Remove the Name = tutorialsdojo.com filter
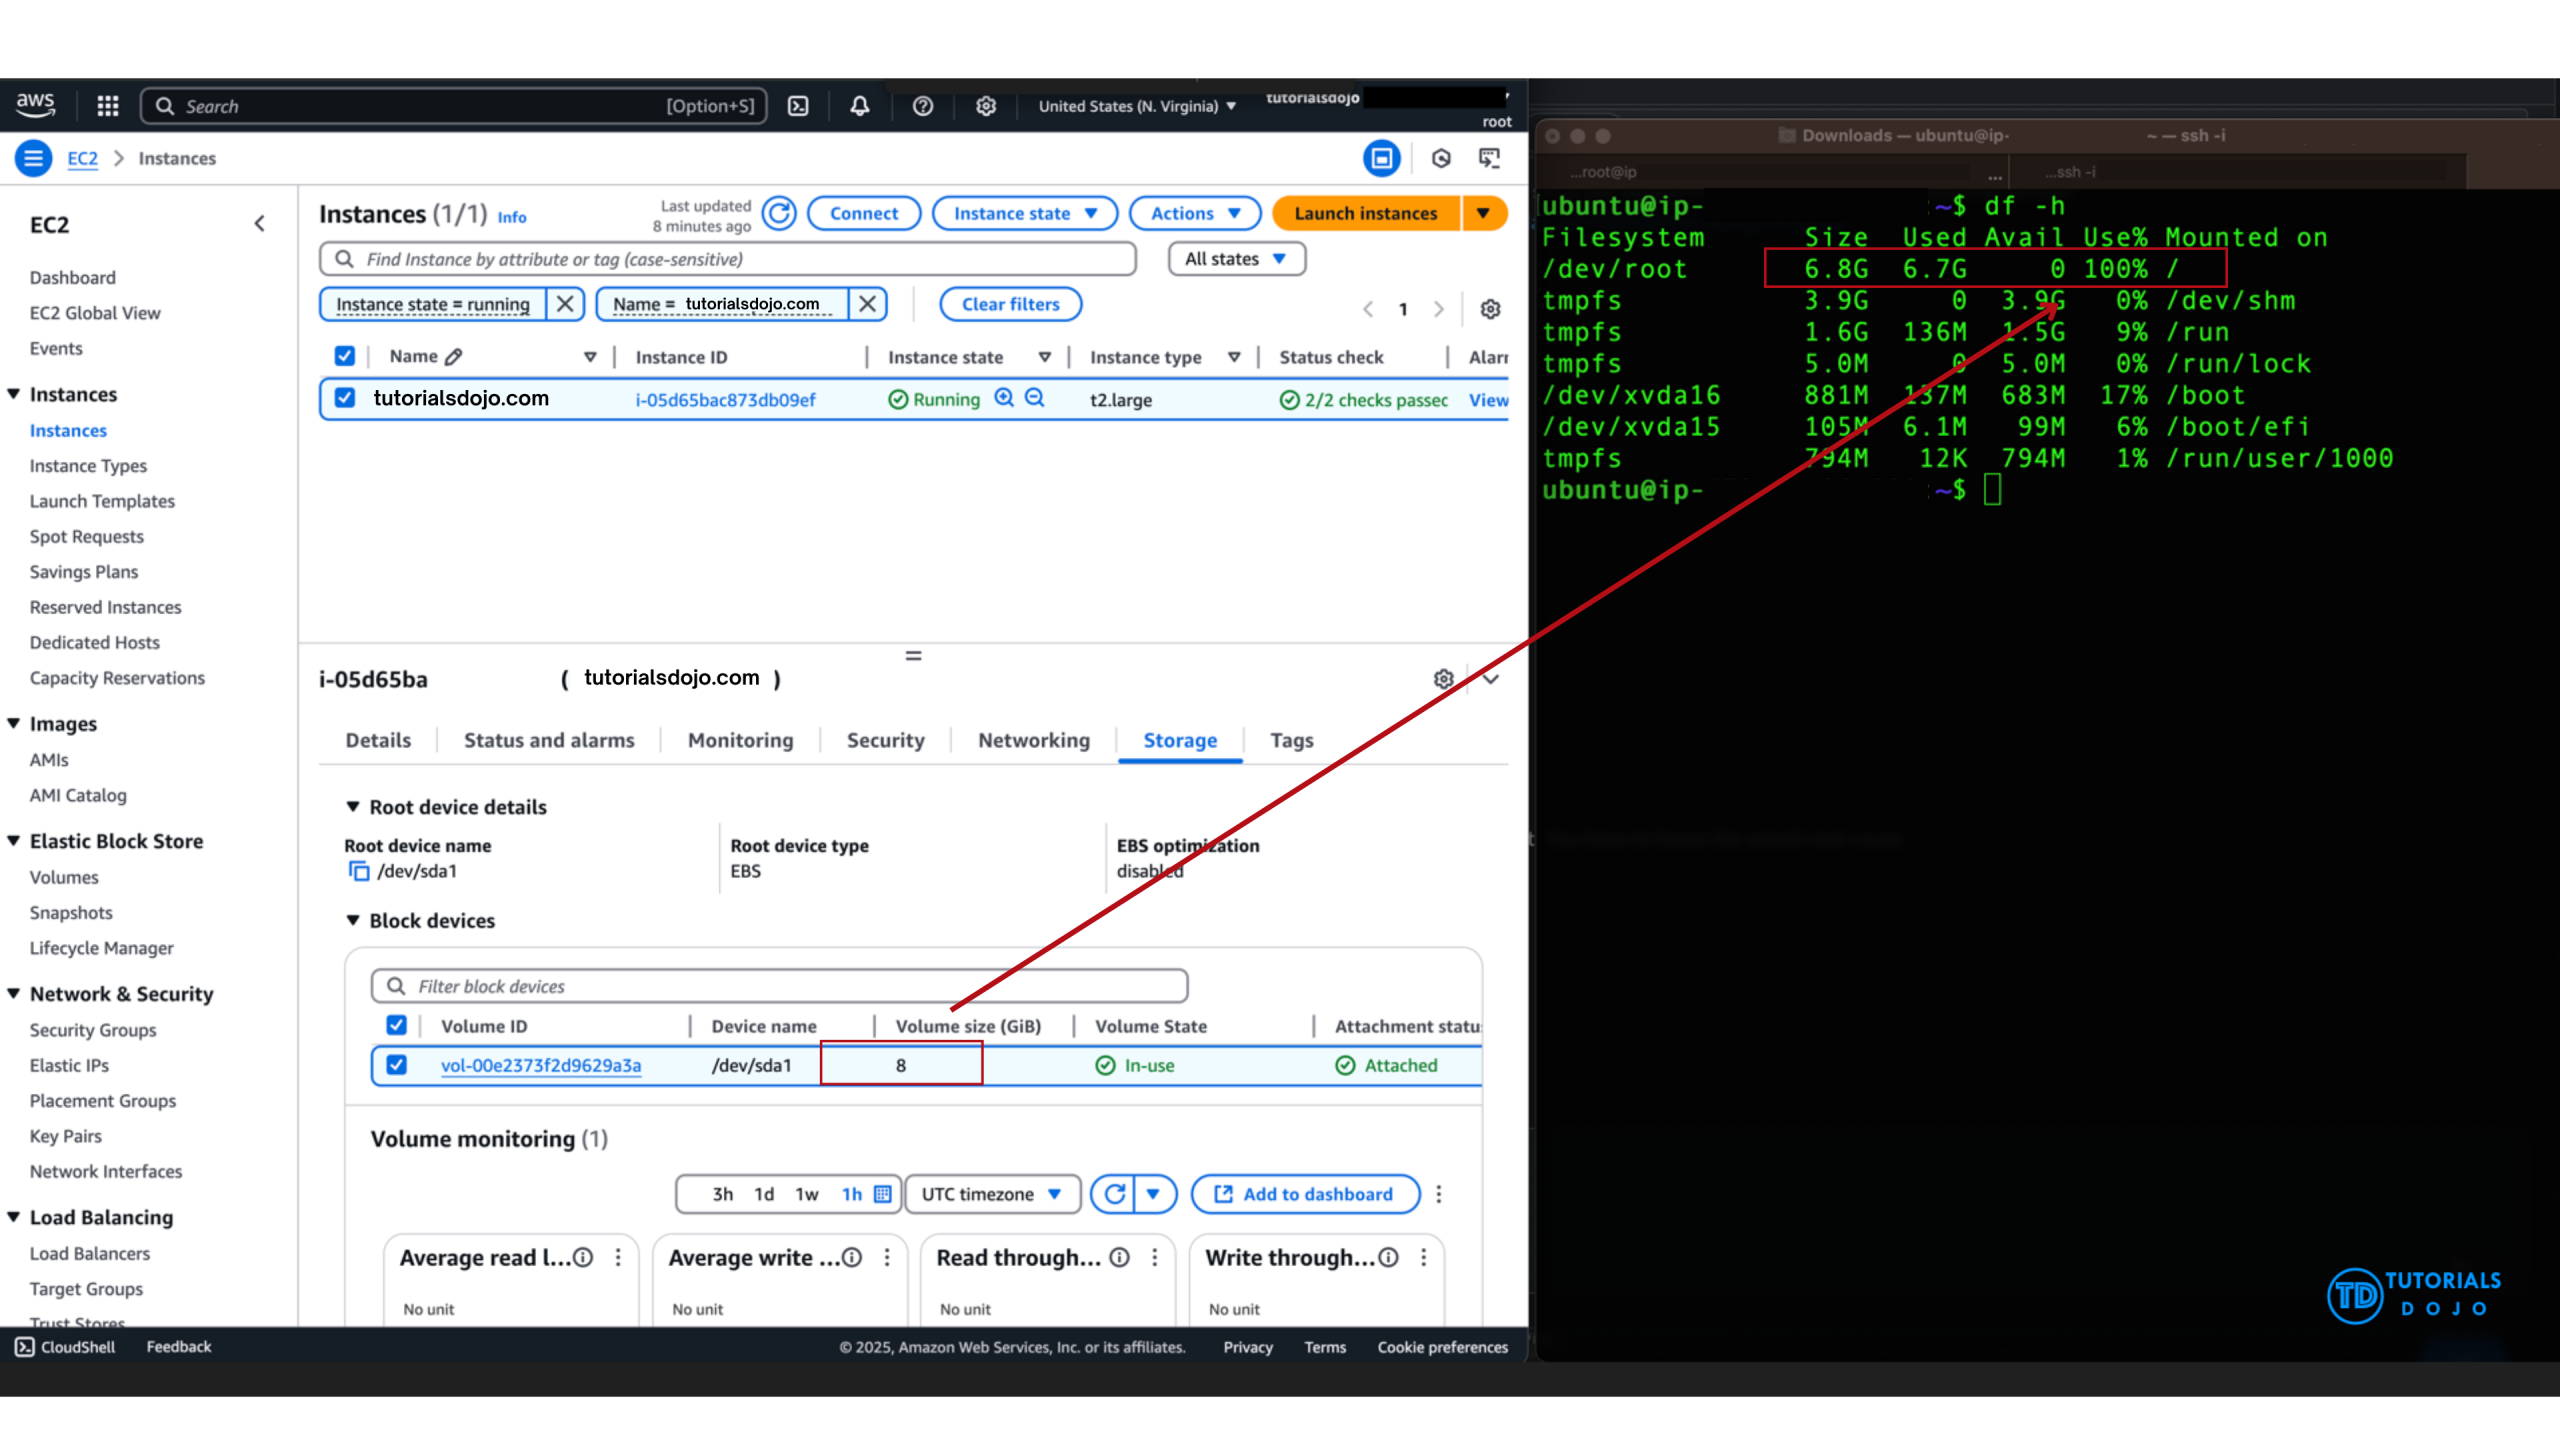Screen dimensions: 2560x1440 point(868,303)
